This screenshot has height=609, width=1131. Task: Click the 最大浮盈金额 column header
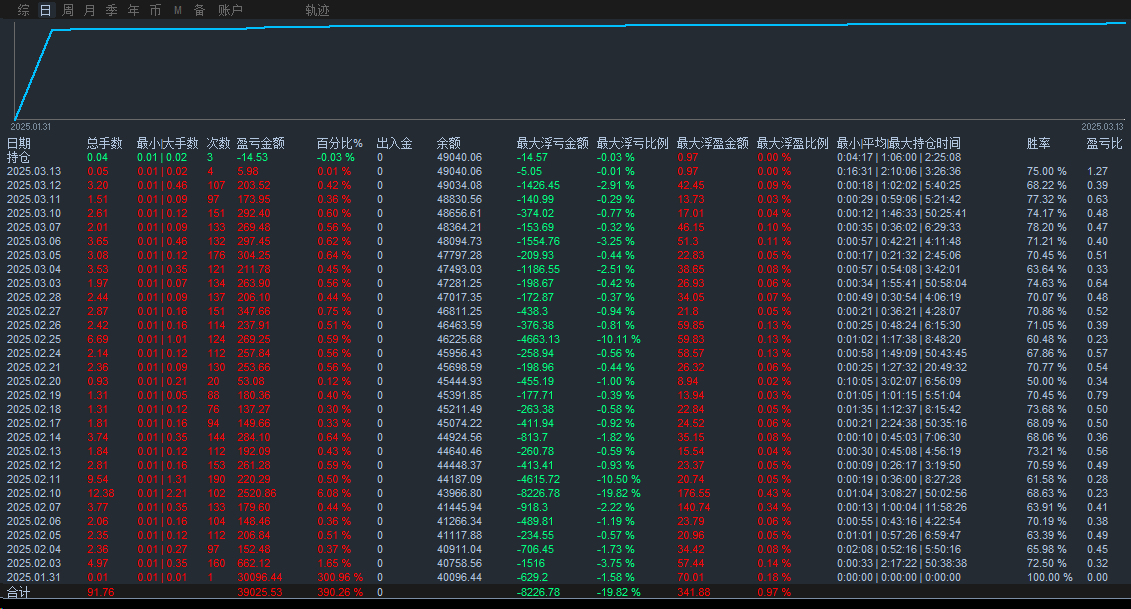713,143
